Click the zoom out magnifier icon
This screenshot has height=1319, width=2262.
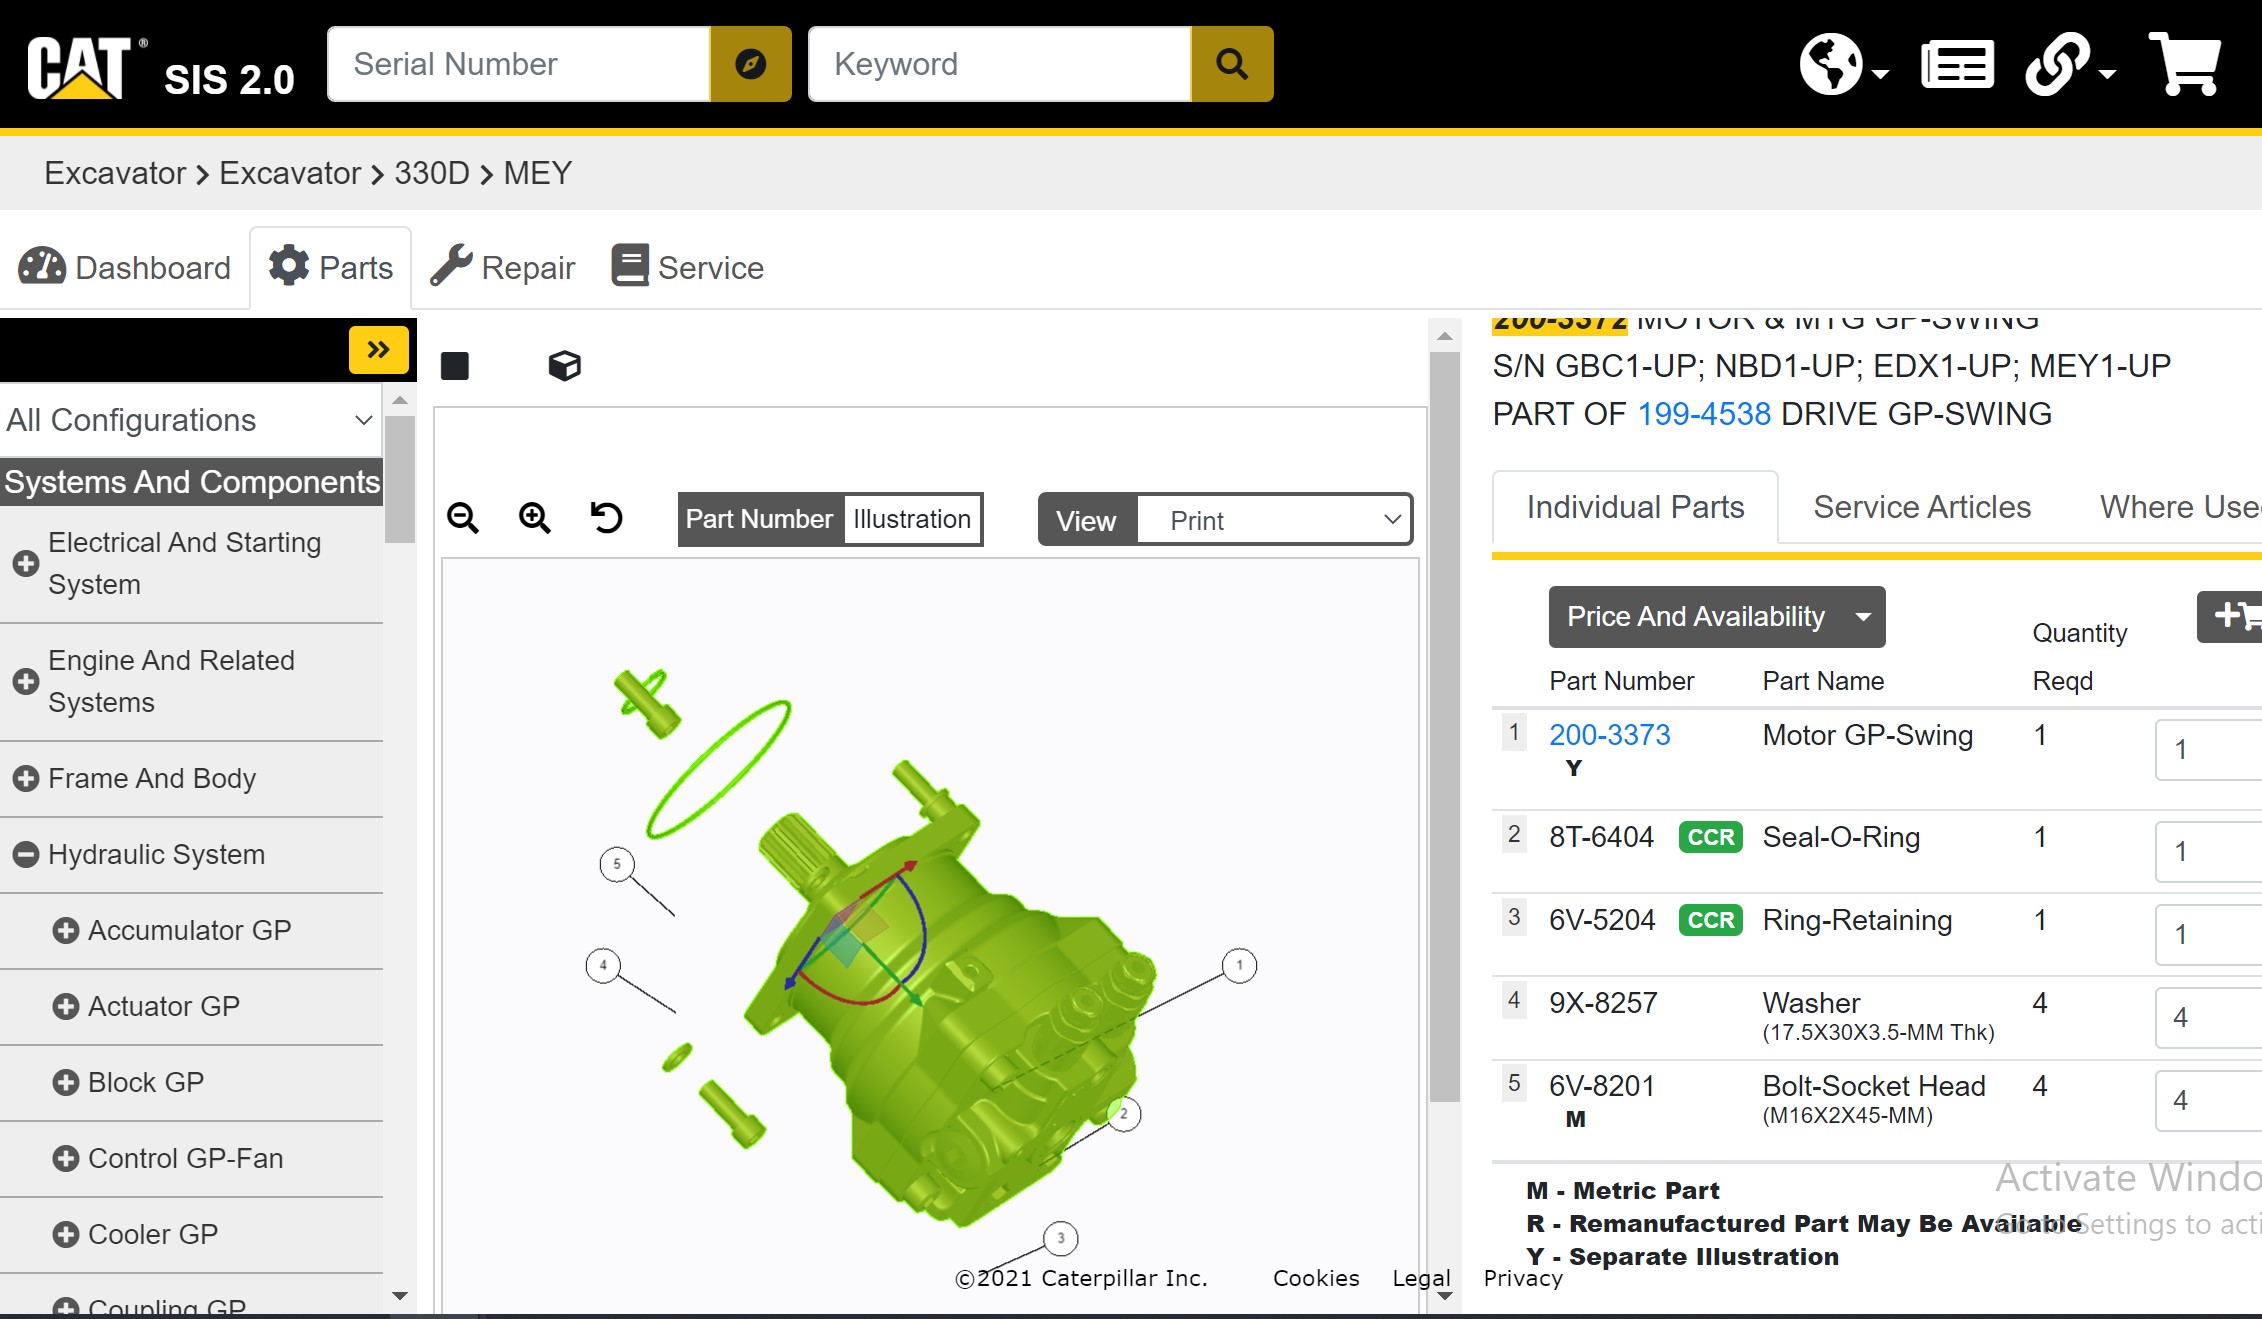[463, 518]
